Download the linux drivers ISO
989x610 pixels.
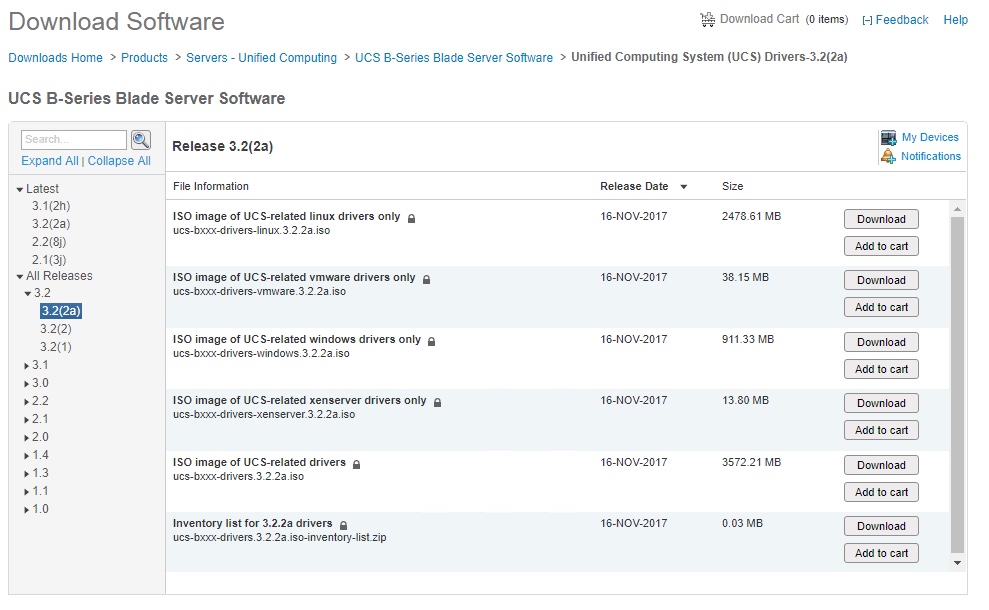tap(881, 219)
